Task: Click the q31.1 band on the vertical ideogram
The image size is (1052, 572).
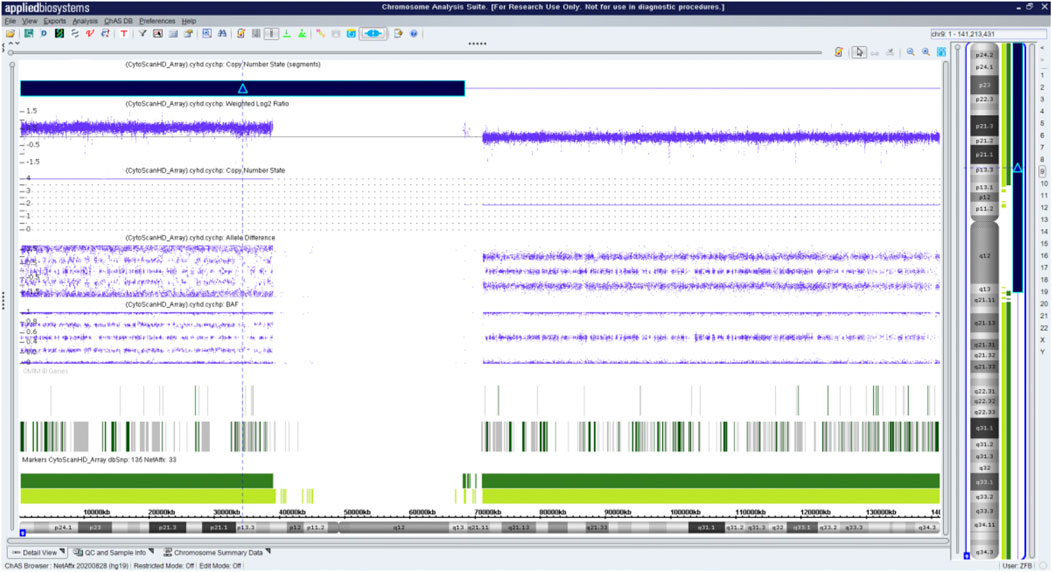Action: click(x=984, y=428)
